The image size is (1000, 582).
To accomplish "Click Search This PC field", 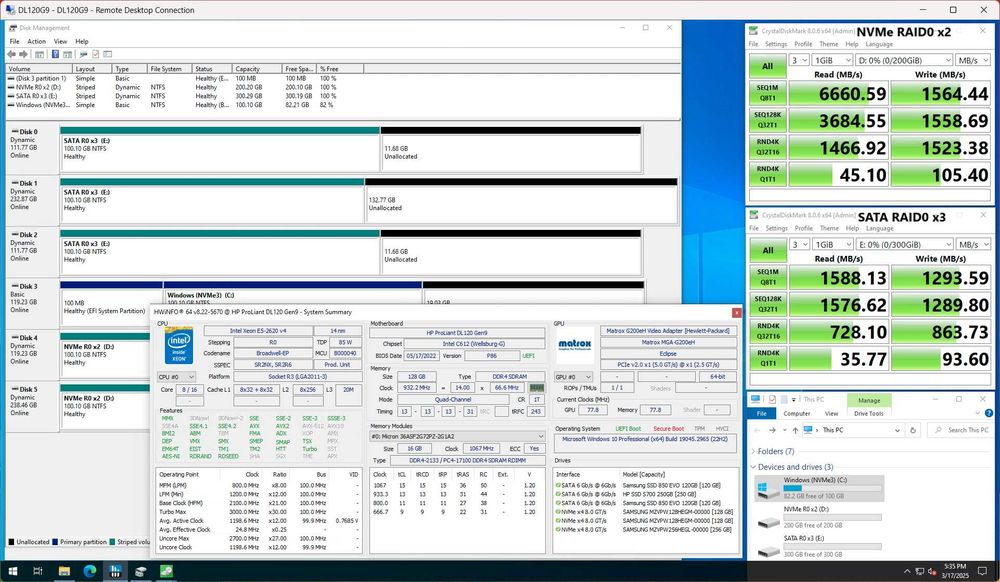I will coord(960,430).
